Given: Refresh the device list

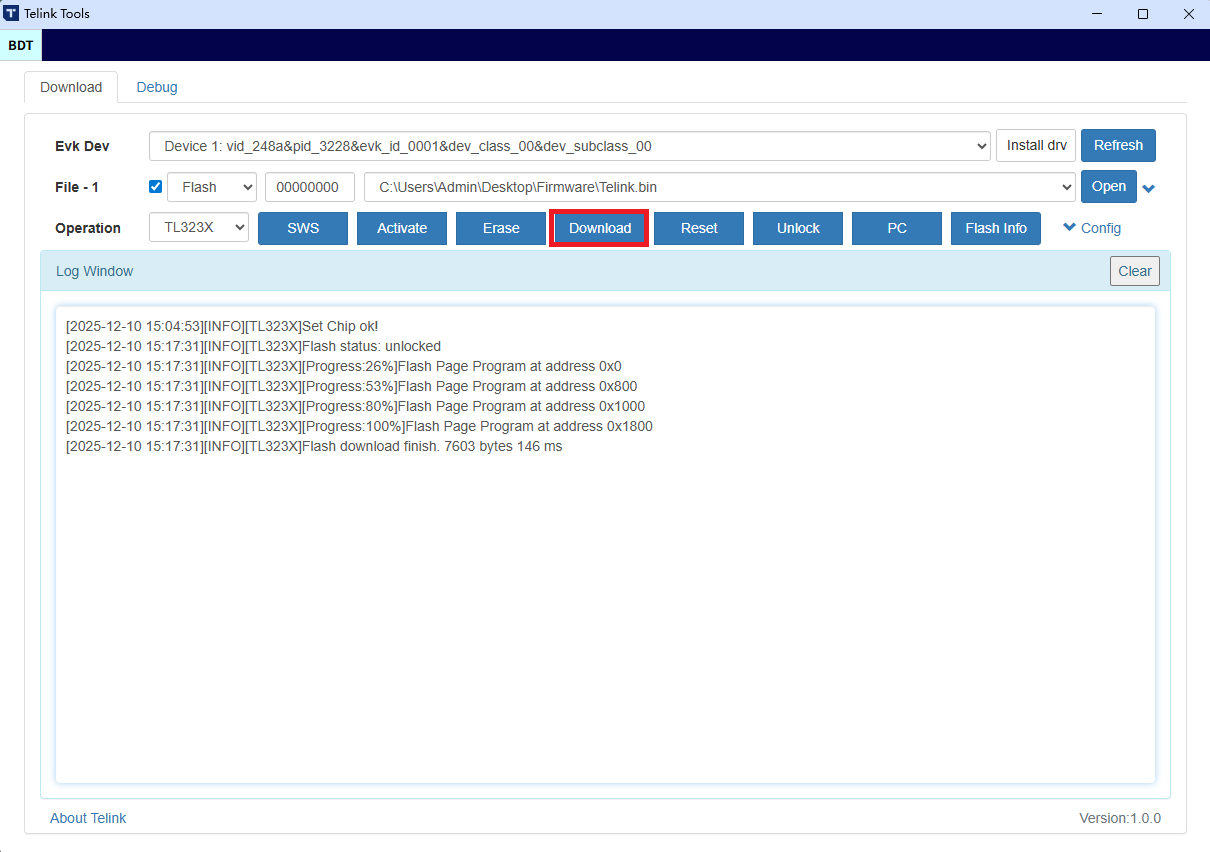Looking at the screenshot, I should click(1118, 146).
